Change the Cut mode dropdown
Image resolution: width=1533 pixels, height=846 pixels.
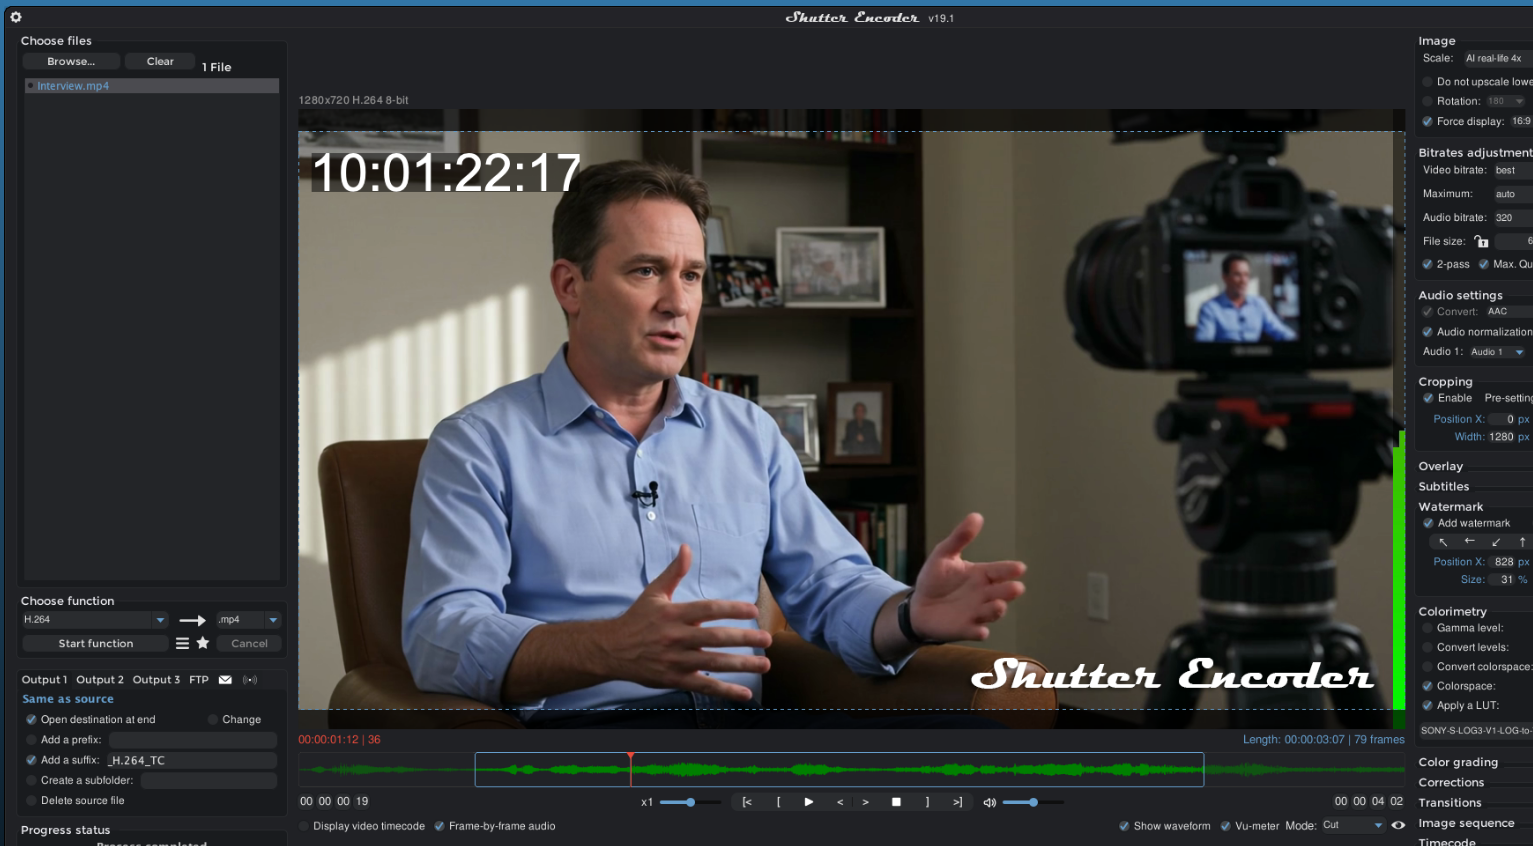tap(1354, 825)
